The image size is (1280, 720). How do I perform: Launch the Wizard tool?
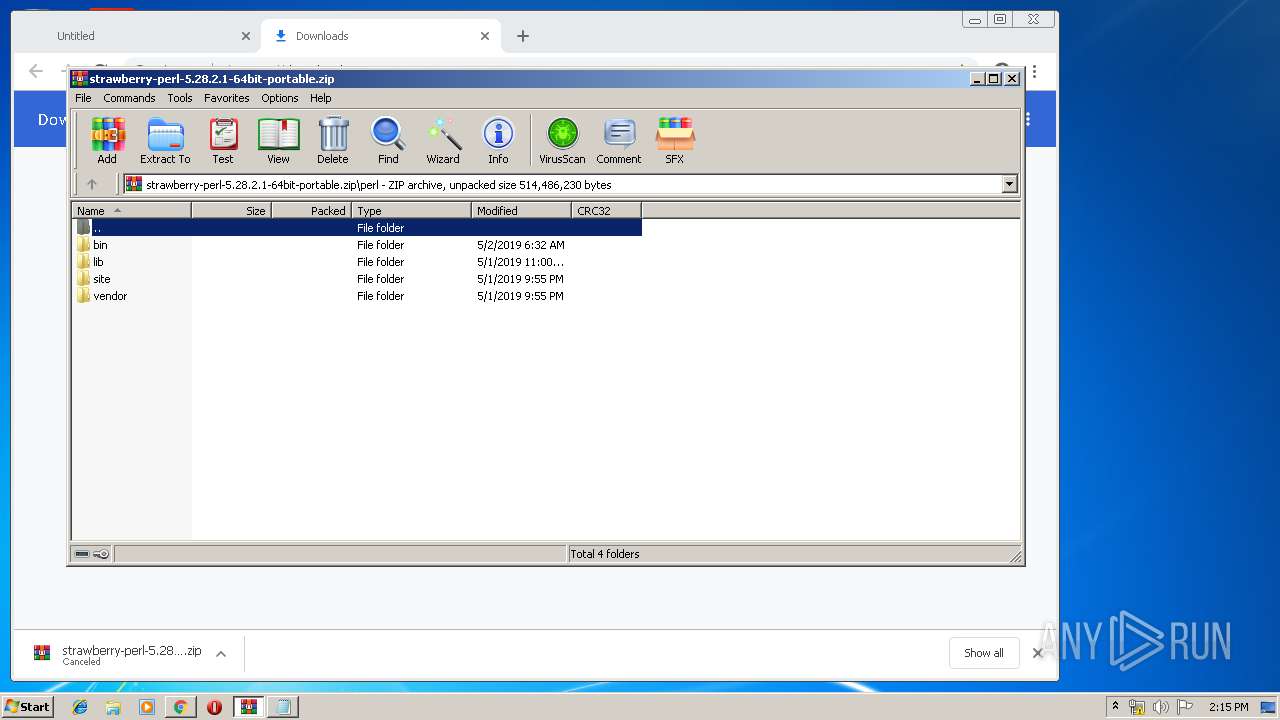(x=443, y=140)
